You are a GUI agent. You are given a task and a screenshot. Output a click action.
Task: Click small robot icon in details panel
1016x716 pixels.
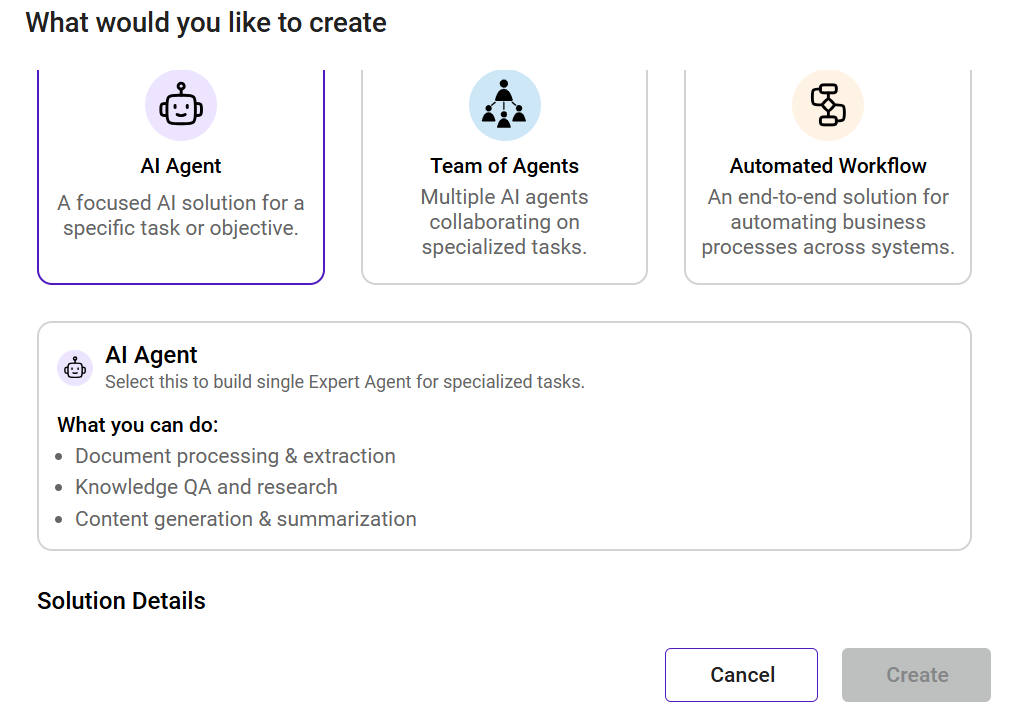[x=75, y=368]
